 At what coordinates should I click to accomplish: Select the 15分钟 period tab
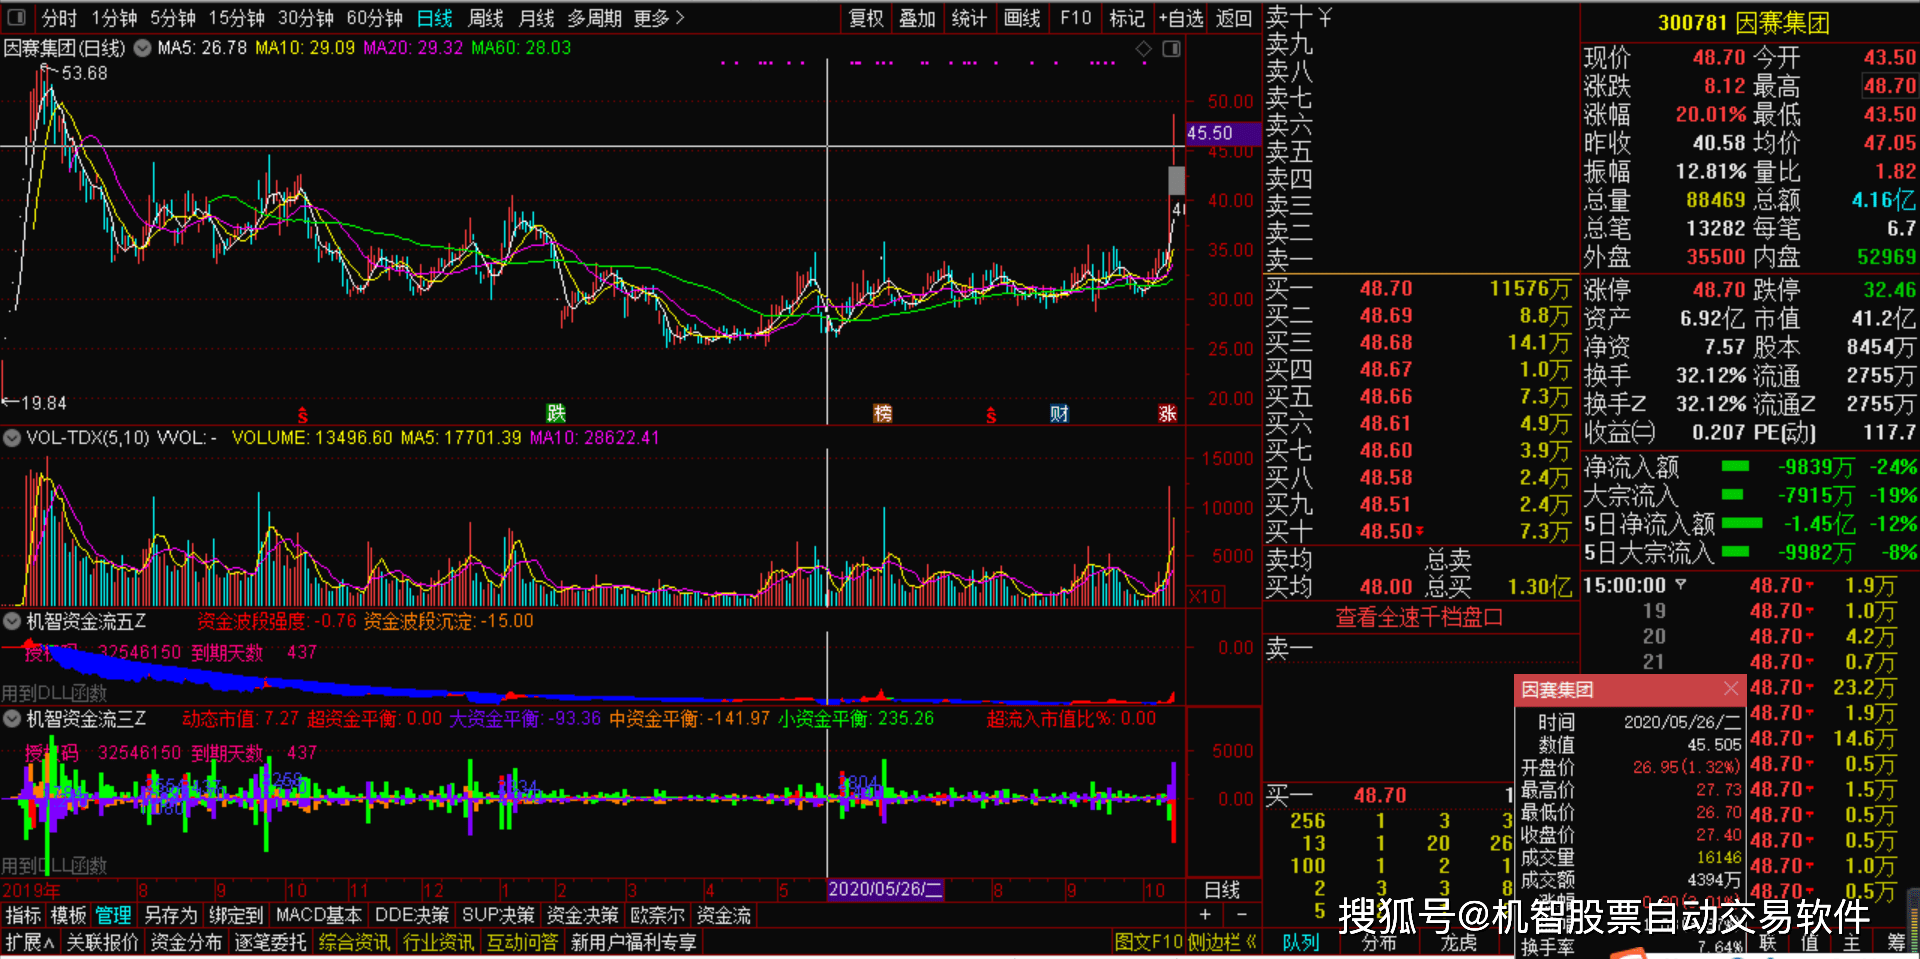237,18
